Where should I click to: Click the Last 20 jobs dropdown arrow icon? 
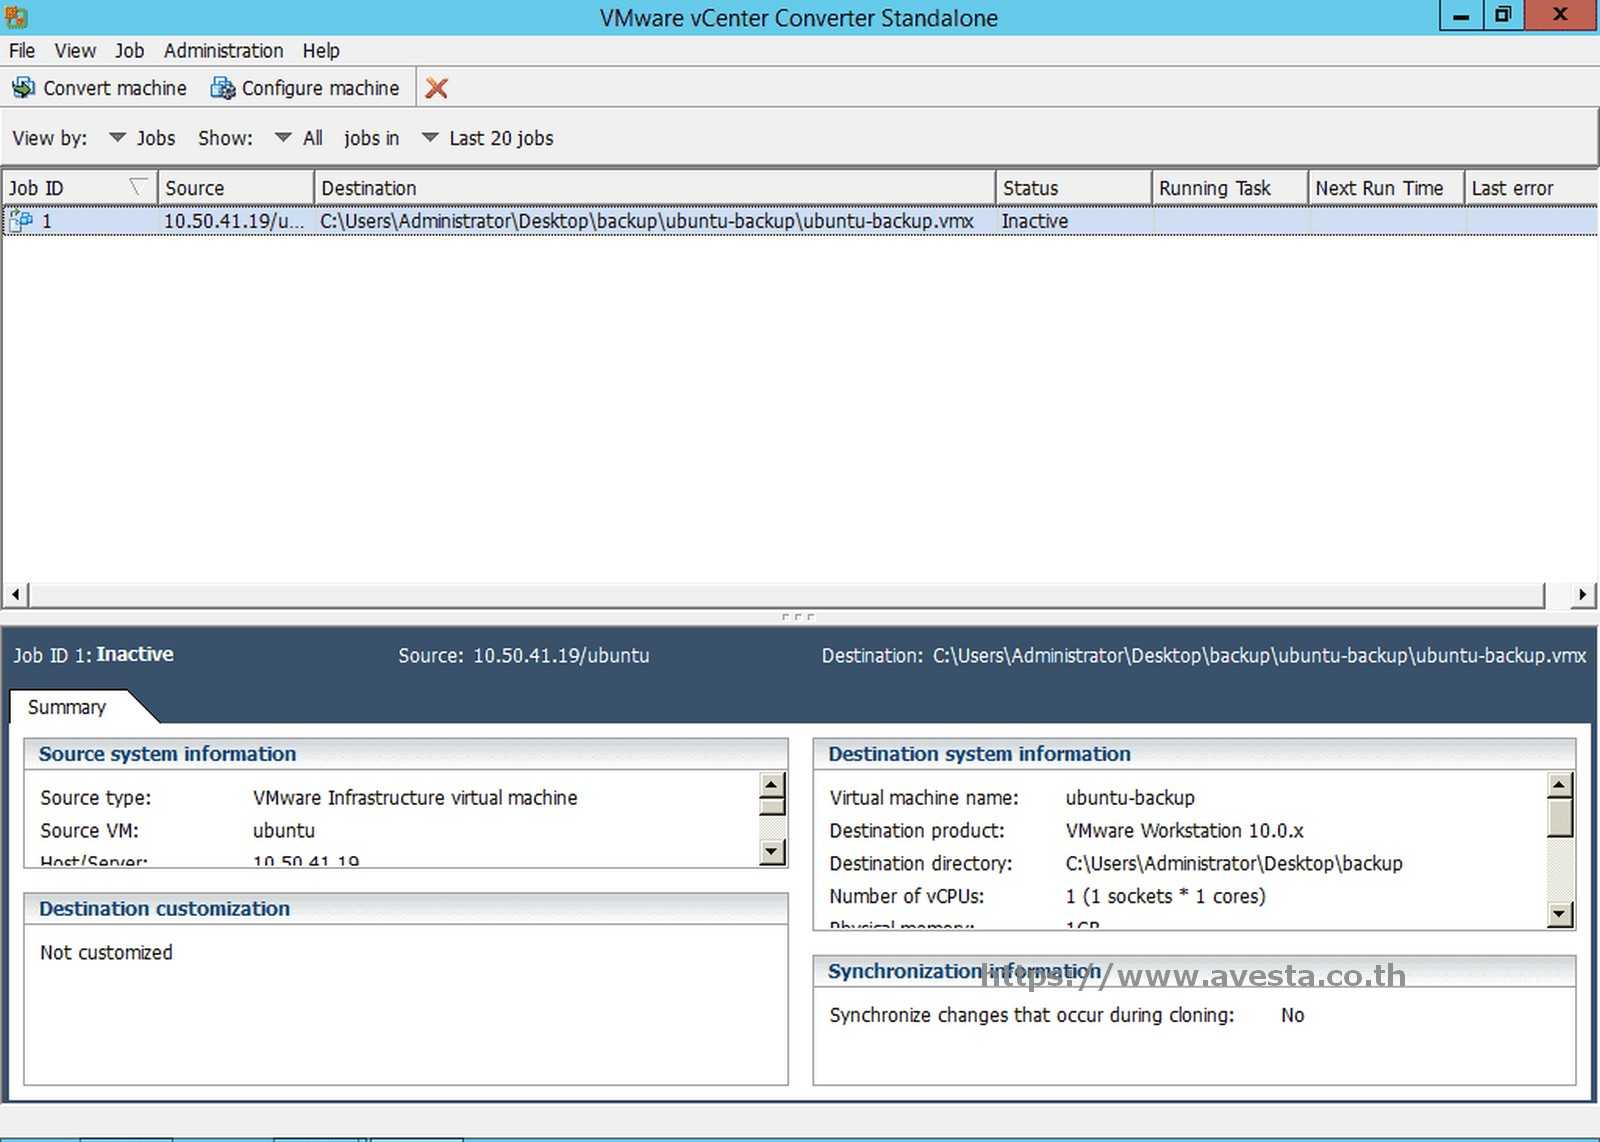click(x=430, y=138)
